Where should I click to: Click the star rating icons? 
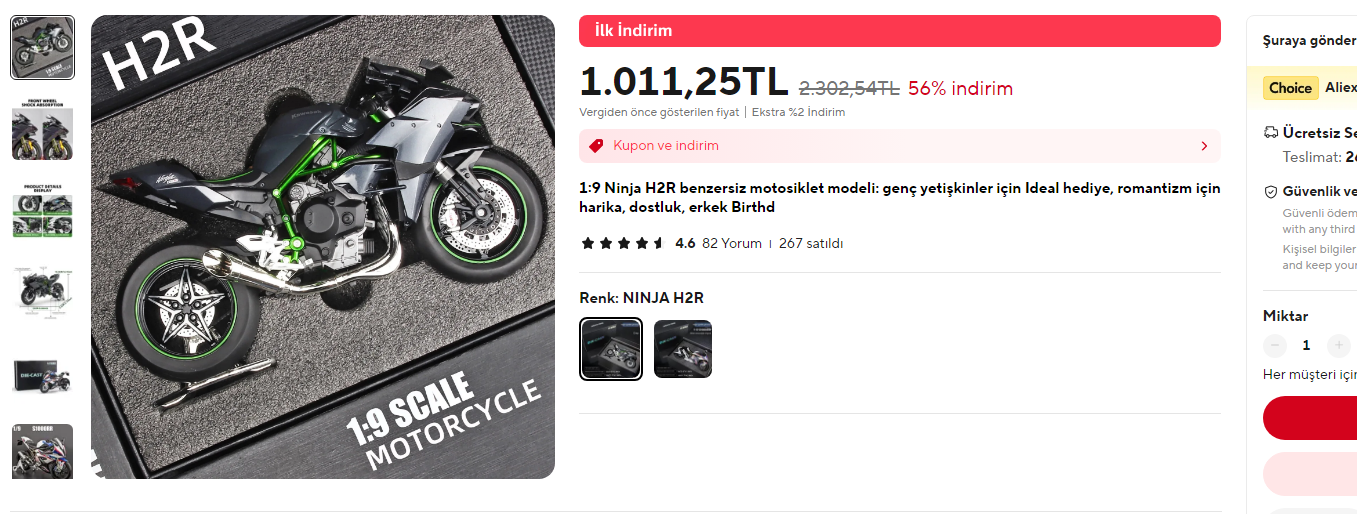[623, 243]
